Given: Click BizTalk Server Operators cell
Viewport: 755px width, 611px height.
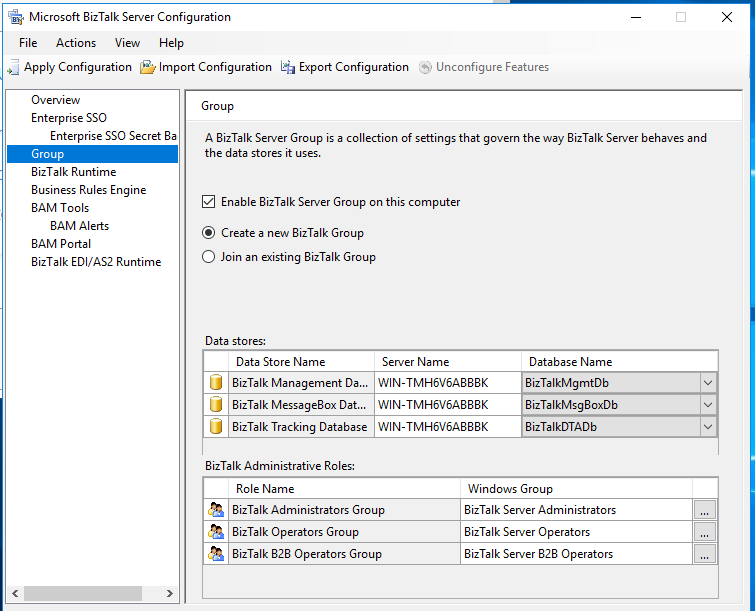Looking at the screenshot, I should pyautogui.click(x=576, y=532).
